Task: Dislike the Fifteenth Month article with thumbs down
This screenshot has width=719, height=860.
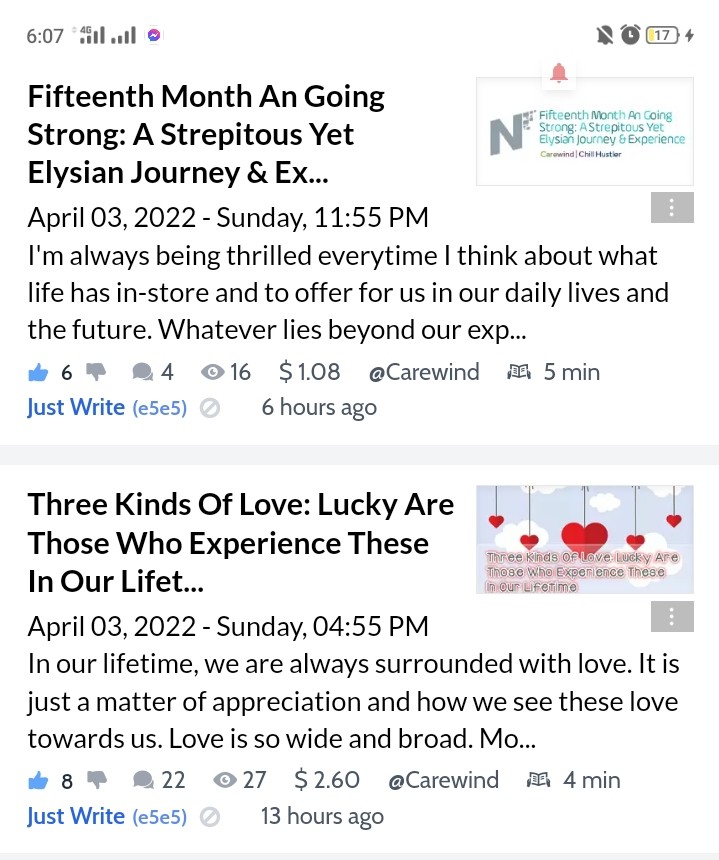Action: pyautogui.click(x=96, y=372)
